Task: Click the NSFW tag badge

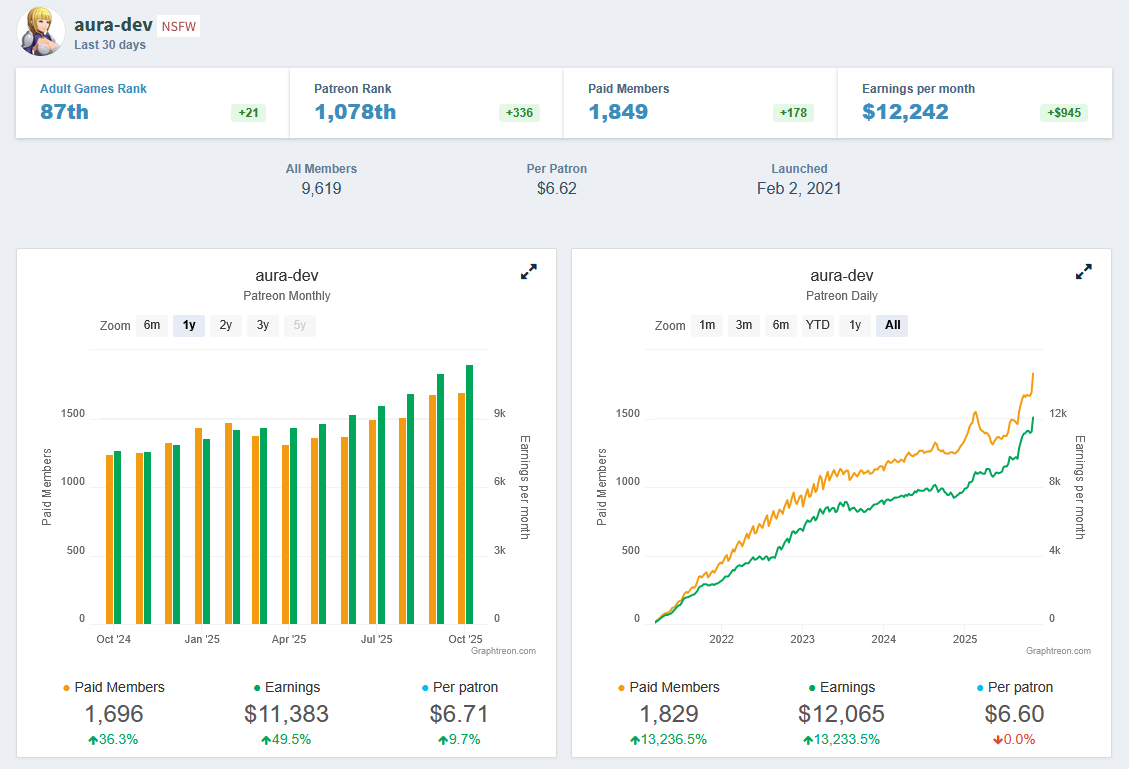Action: [179, 27]
